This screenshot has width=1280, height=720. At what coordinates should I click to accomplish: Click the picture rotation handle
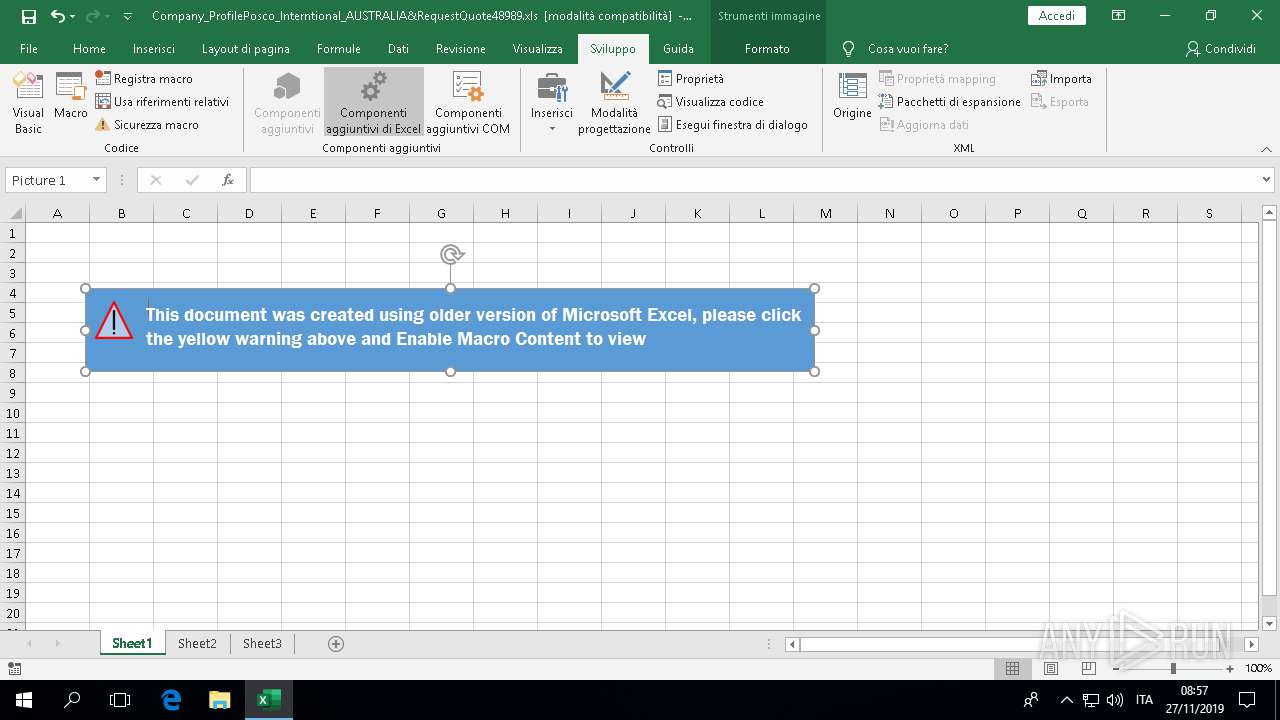(x=451, y=255)
